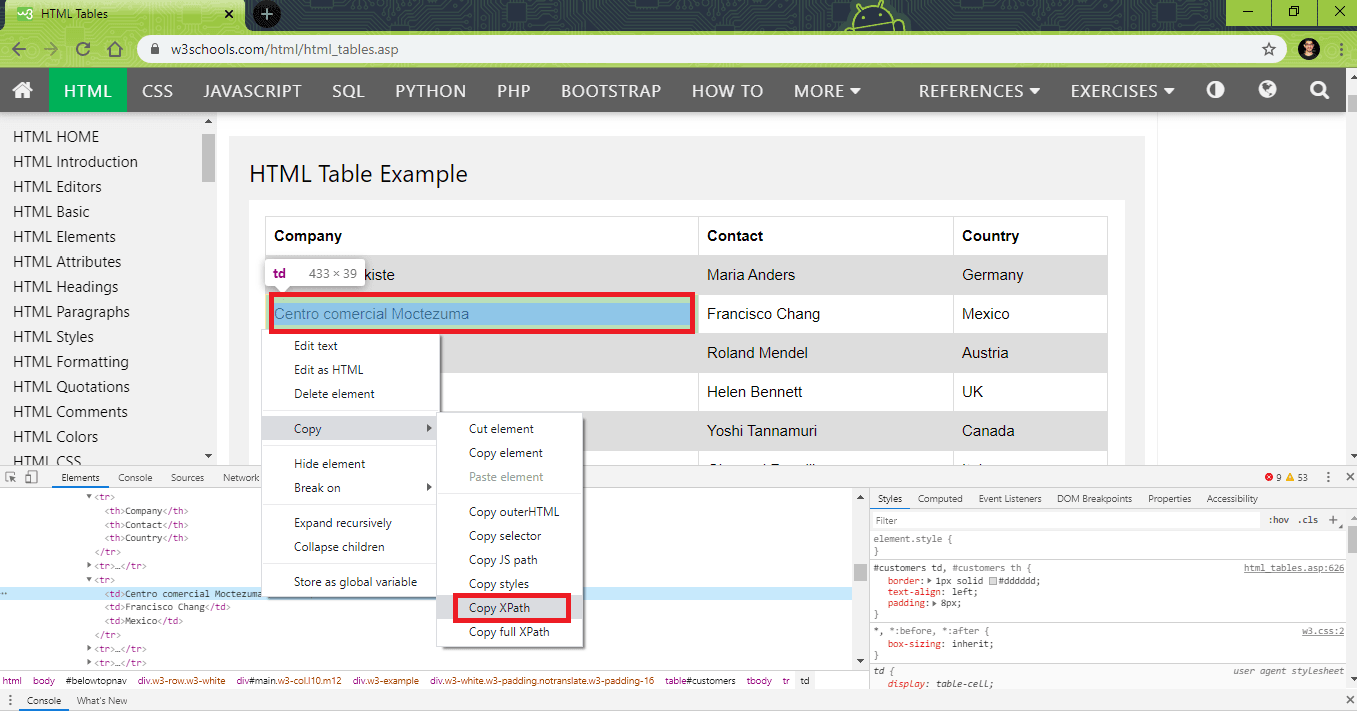Add a new style rule with plus icon
1357x711 pixels.
[1333, 519]
